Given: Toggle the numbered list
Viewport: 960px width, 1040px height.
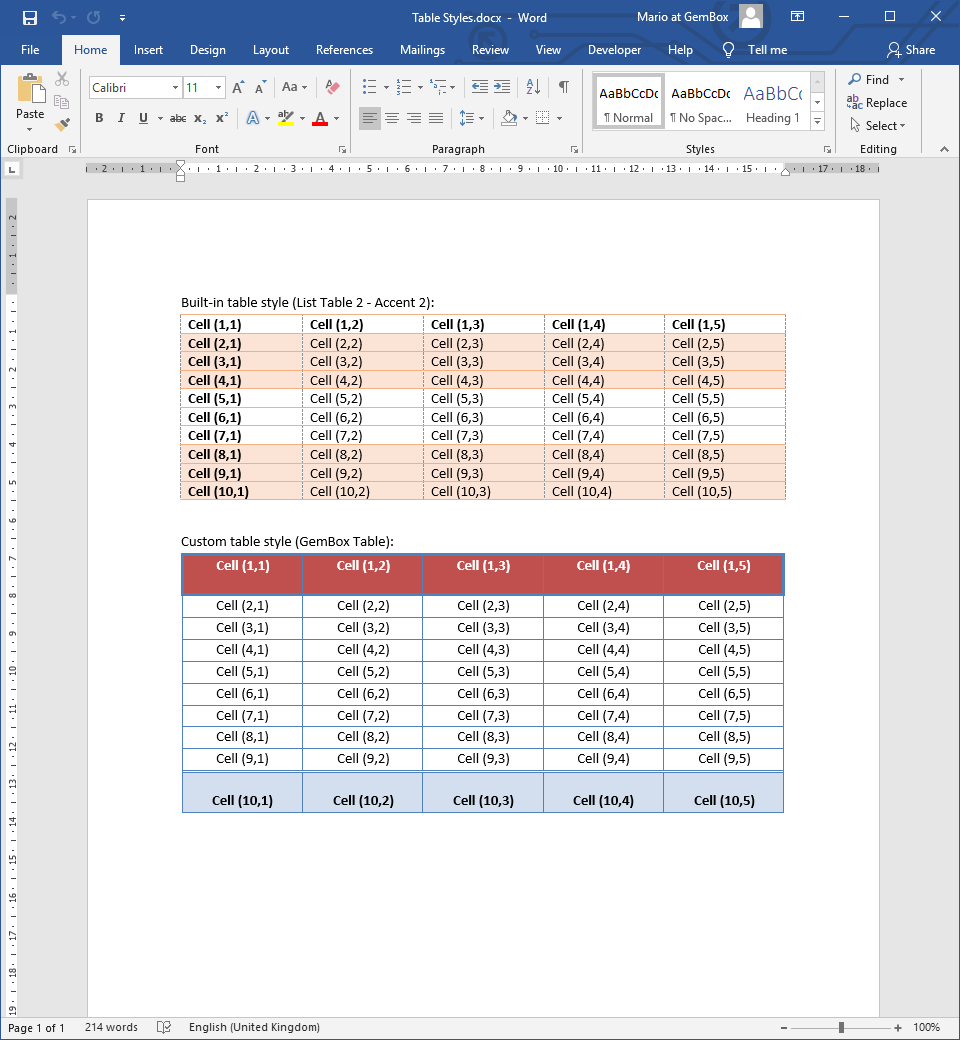Looking at the screenshot, I should [404, 87].
